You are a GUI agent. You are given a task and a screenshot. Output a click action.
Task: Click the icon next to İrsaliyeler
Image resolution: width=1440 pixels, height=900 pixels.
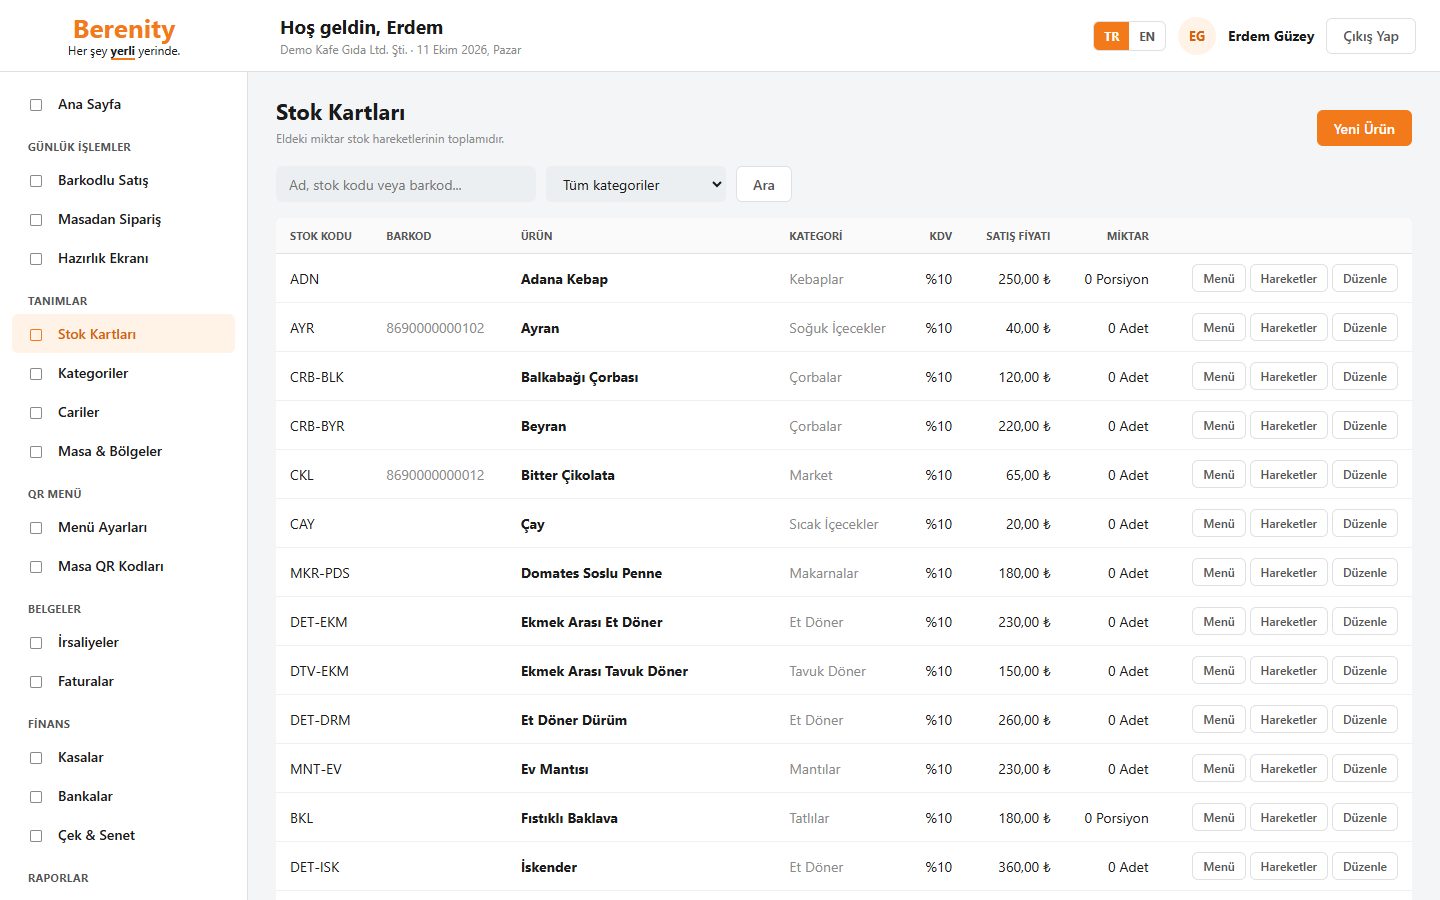[x=36, y=643]
